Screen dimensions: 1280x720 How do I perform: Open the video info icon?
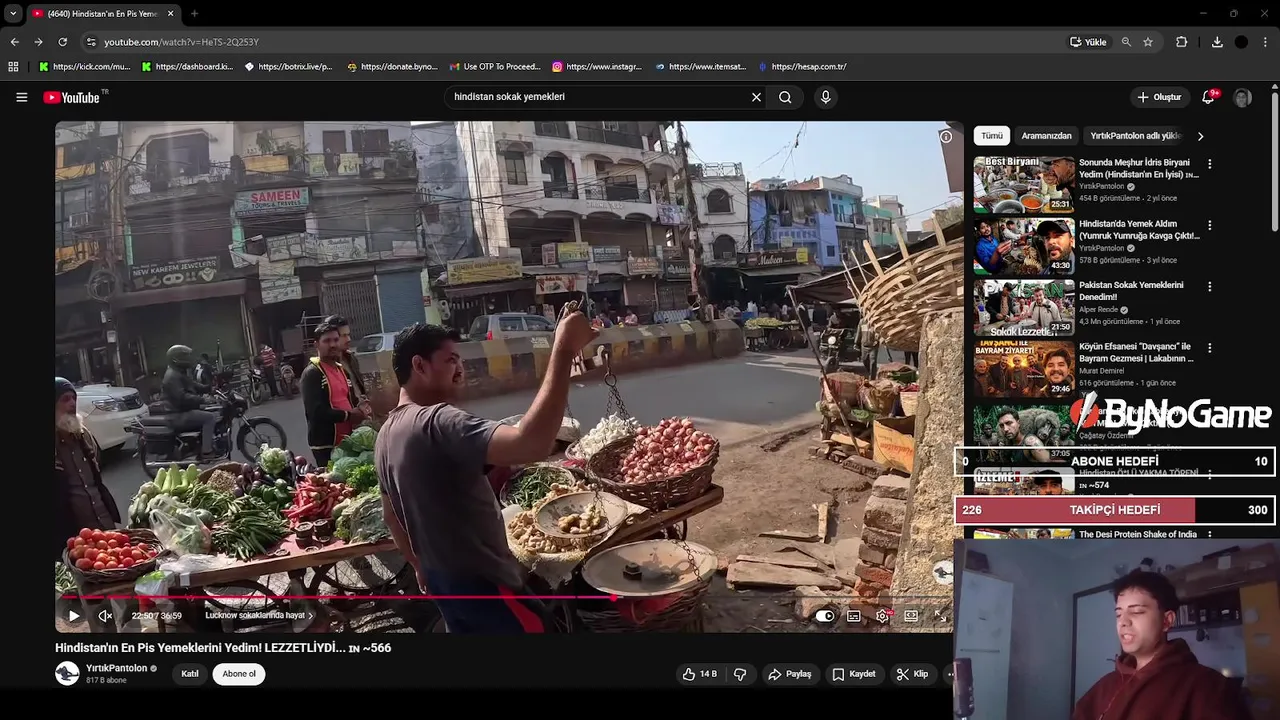point(945,136)
